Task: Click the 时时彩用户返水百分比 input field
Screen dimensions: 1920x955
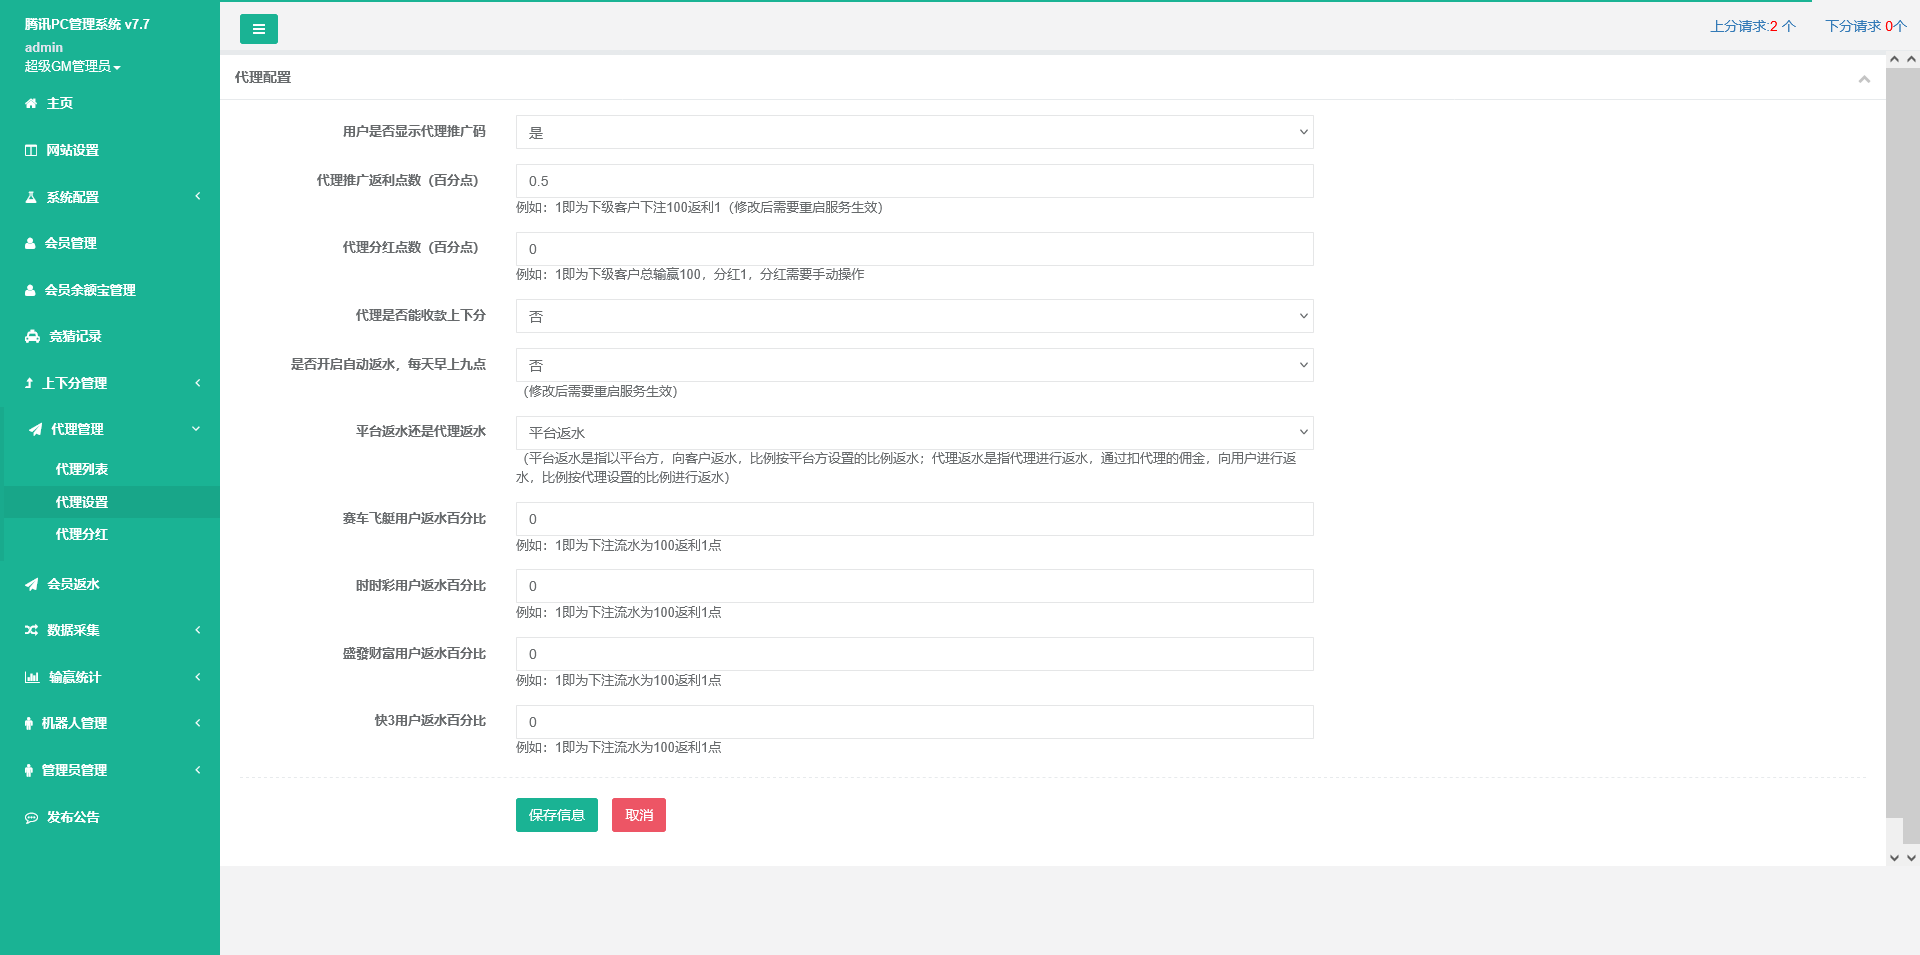Action: pos(914,586)
